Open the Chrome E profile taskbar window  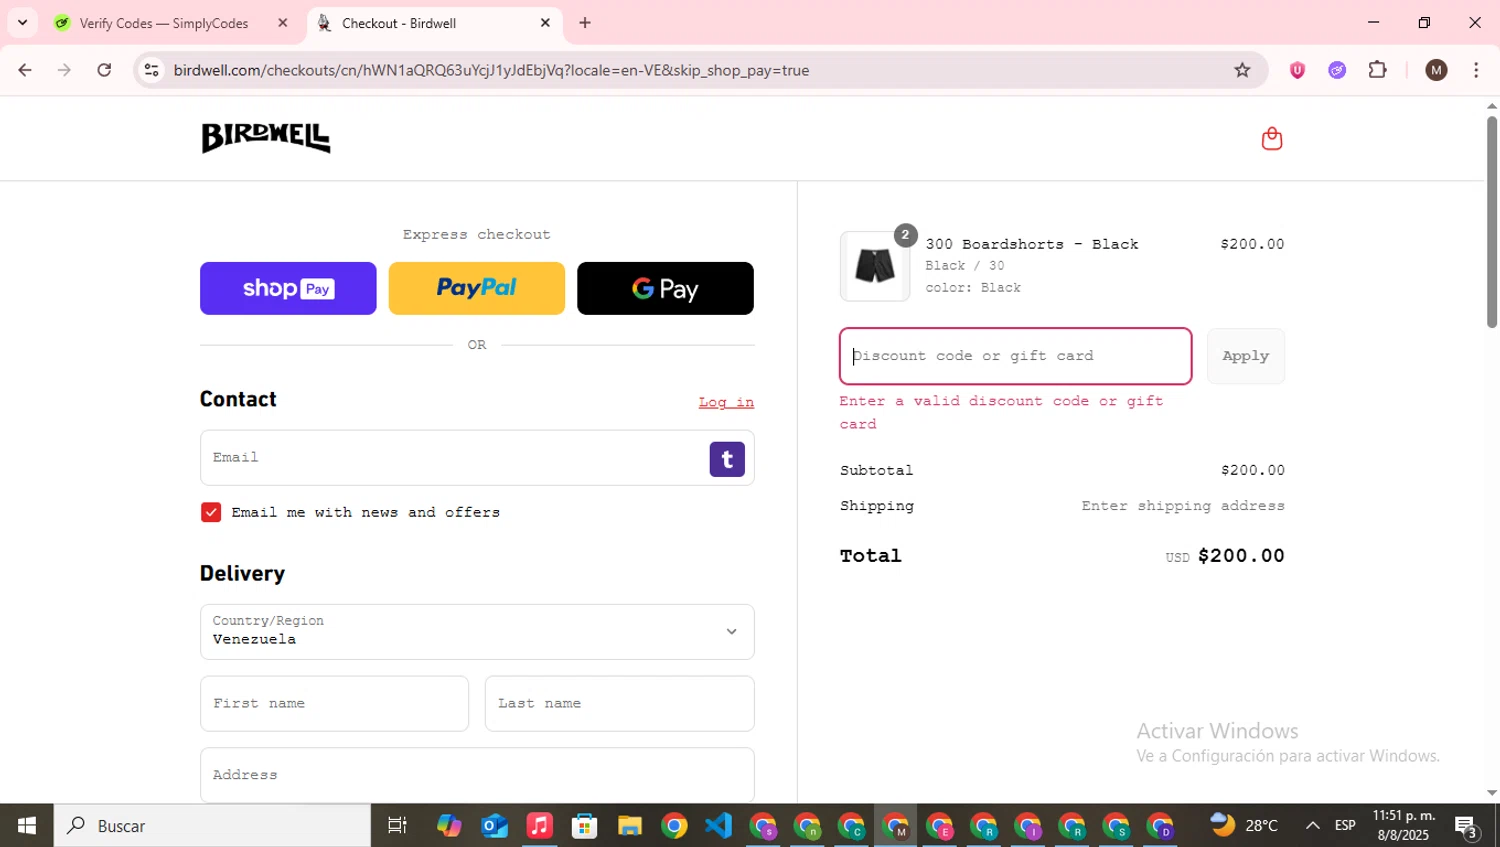940,826
